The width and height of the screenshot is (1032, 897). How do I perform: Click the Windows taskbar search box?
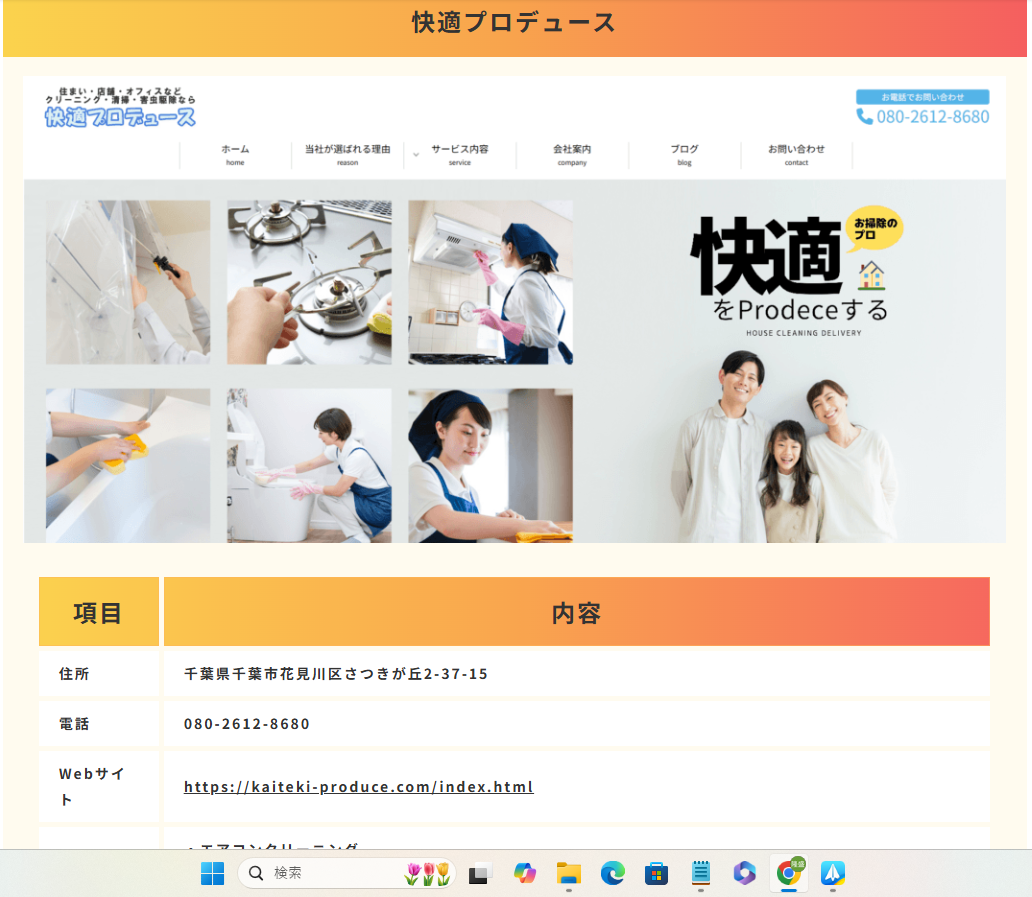pyautogui.click(x=345, y=874)
